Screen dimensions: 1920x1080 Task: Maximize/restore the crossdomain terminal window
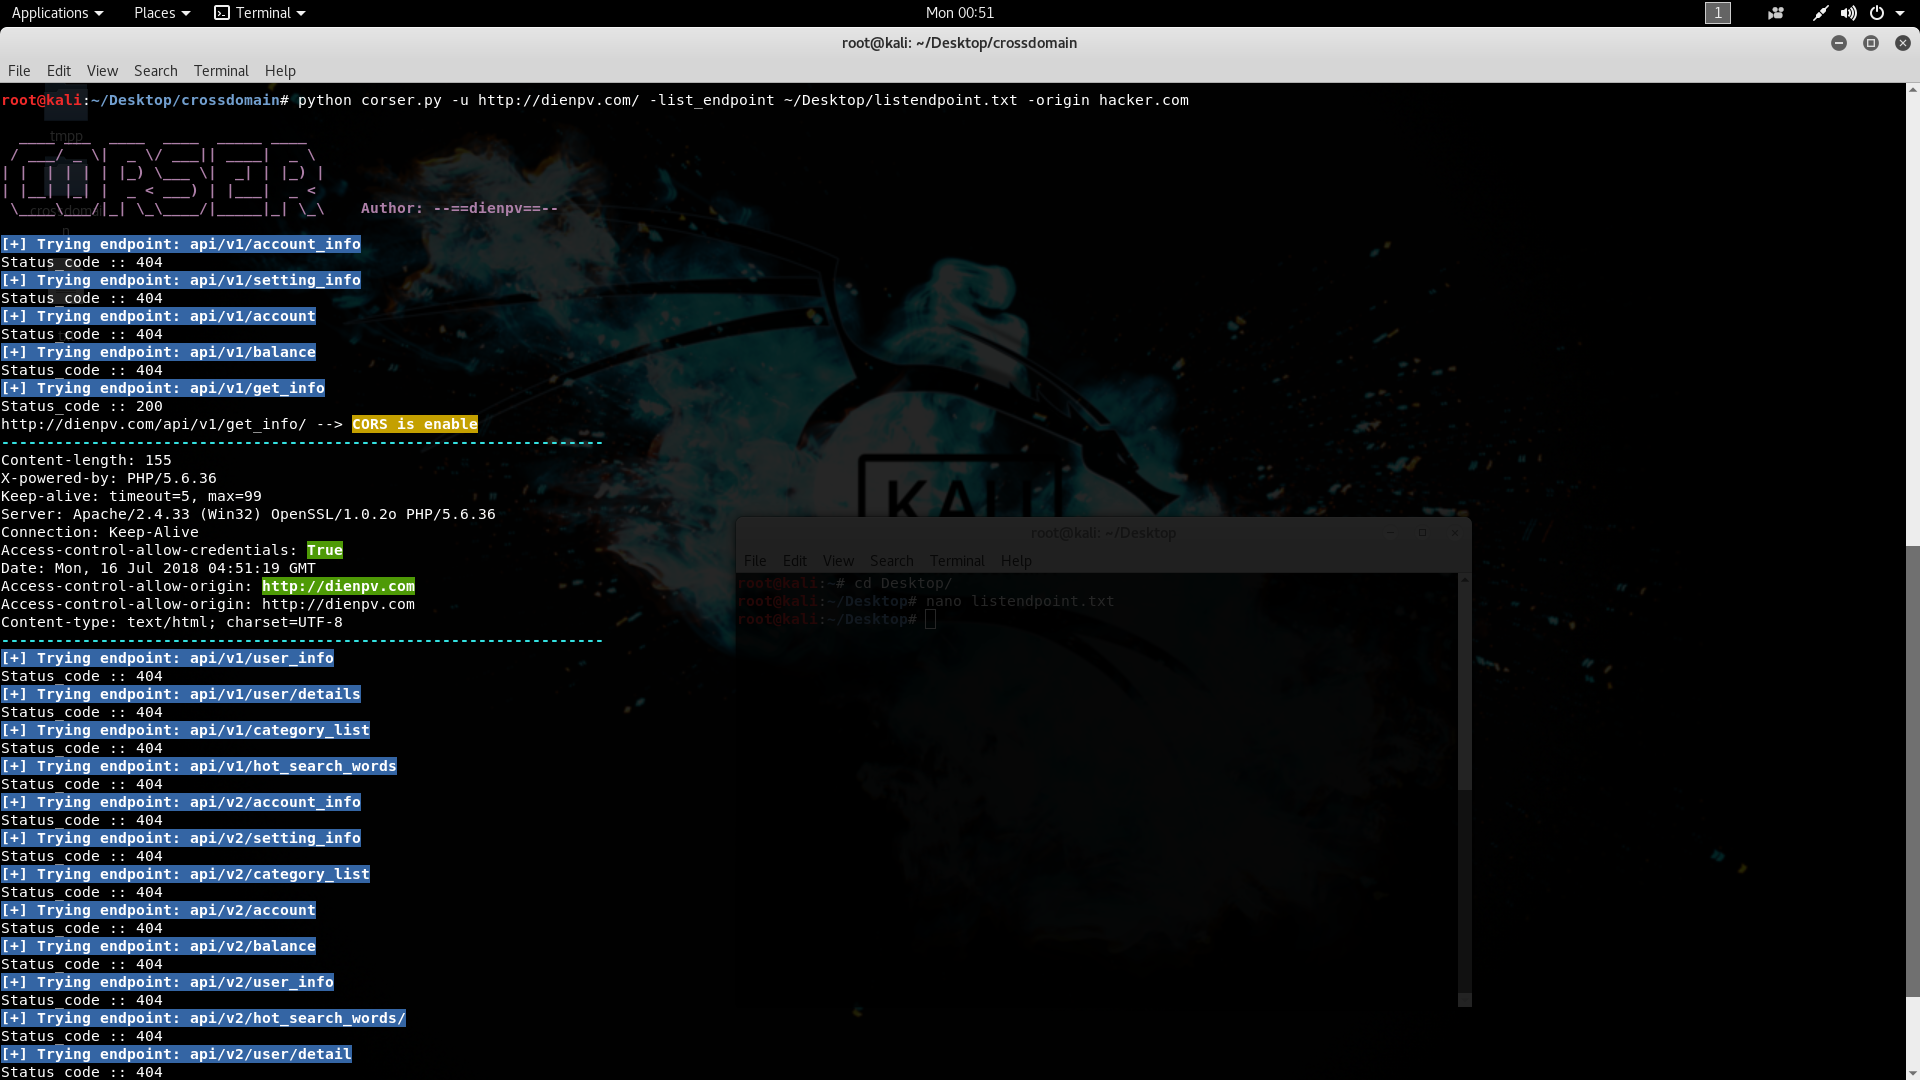(x=1870, y=43)
